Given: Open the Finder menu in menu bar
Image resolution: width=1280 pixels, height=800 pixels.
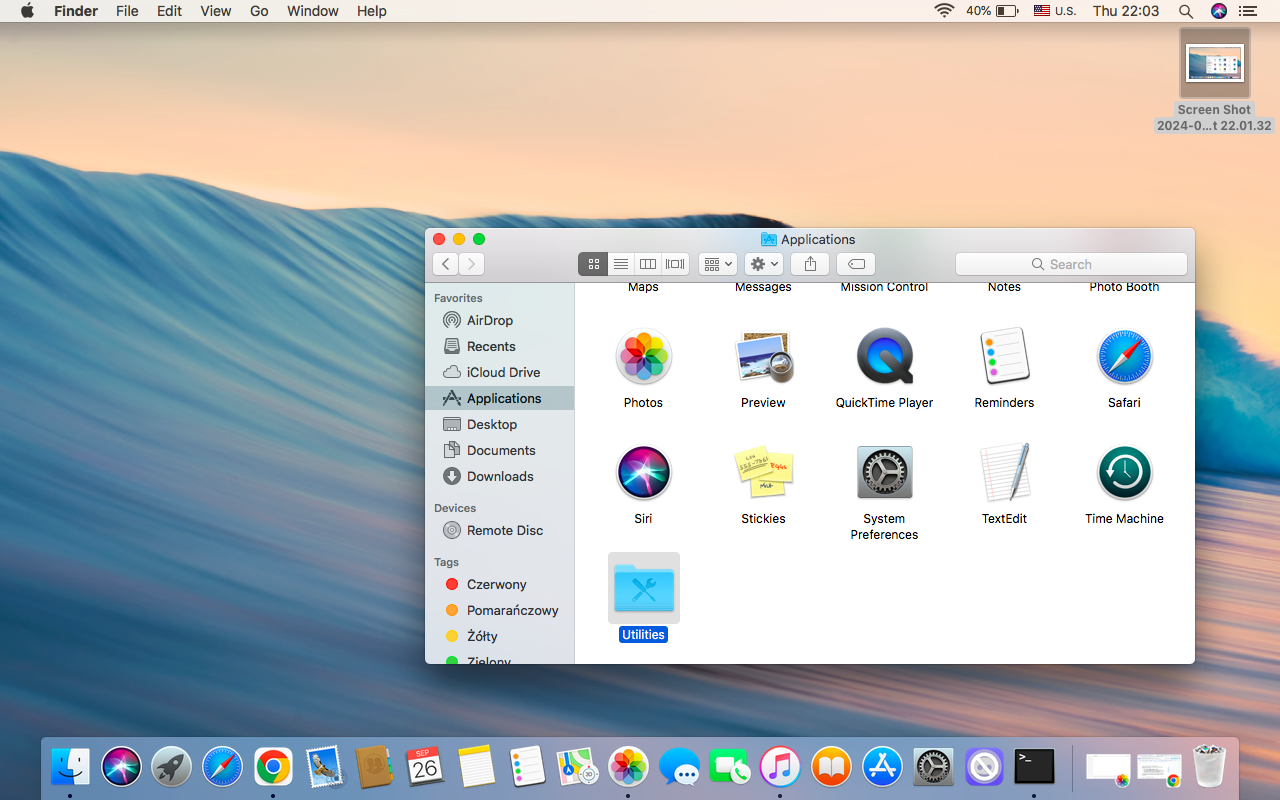Looking at the screenshot, I should (76, 11).
